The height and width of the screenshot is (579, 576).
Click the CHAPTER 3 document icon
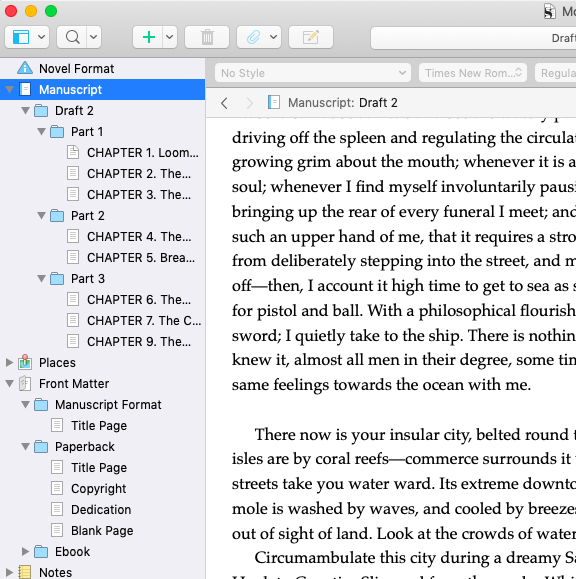coord(73,194)
